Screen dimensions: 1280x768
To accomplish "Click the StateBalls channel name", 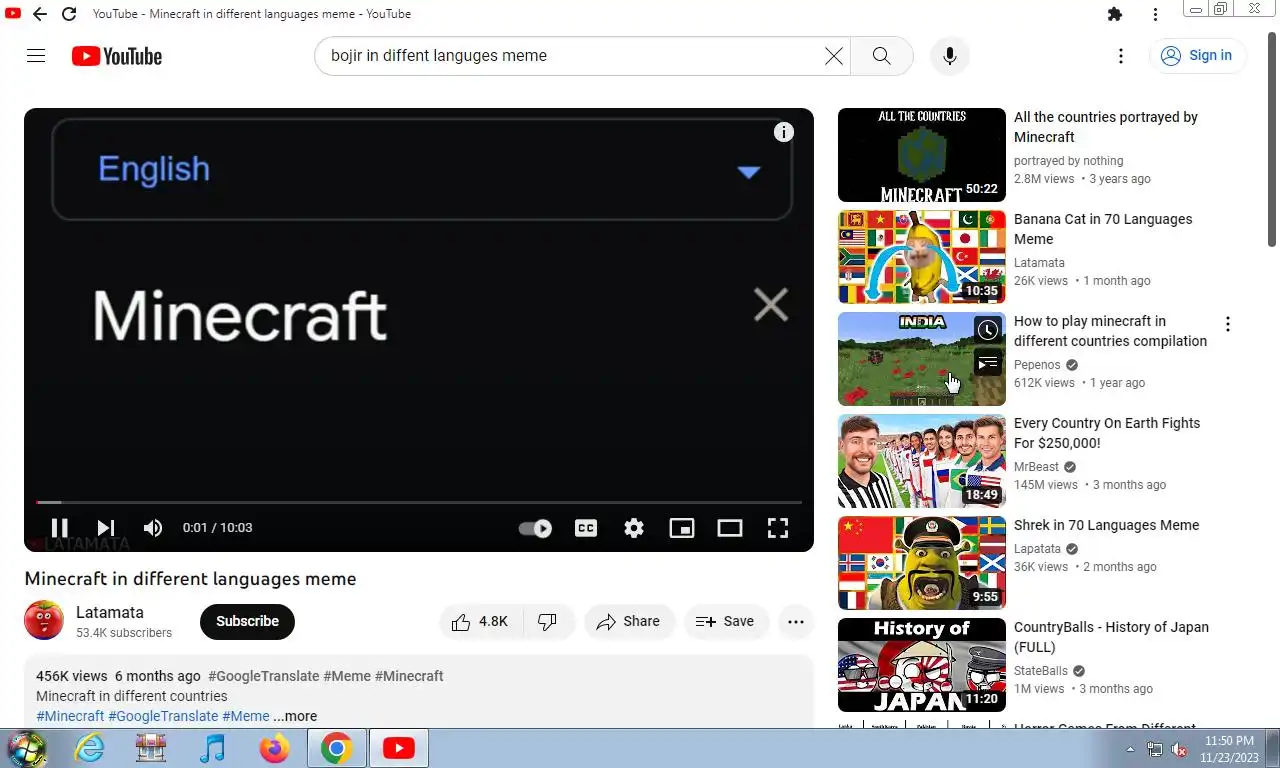I will coord(1041,671).
